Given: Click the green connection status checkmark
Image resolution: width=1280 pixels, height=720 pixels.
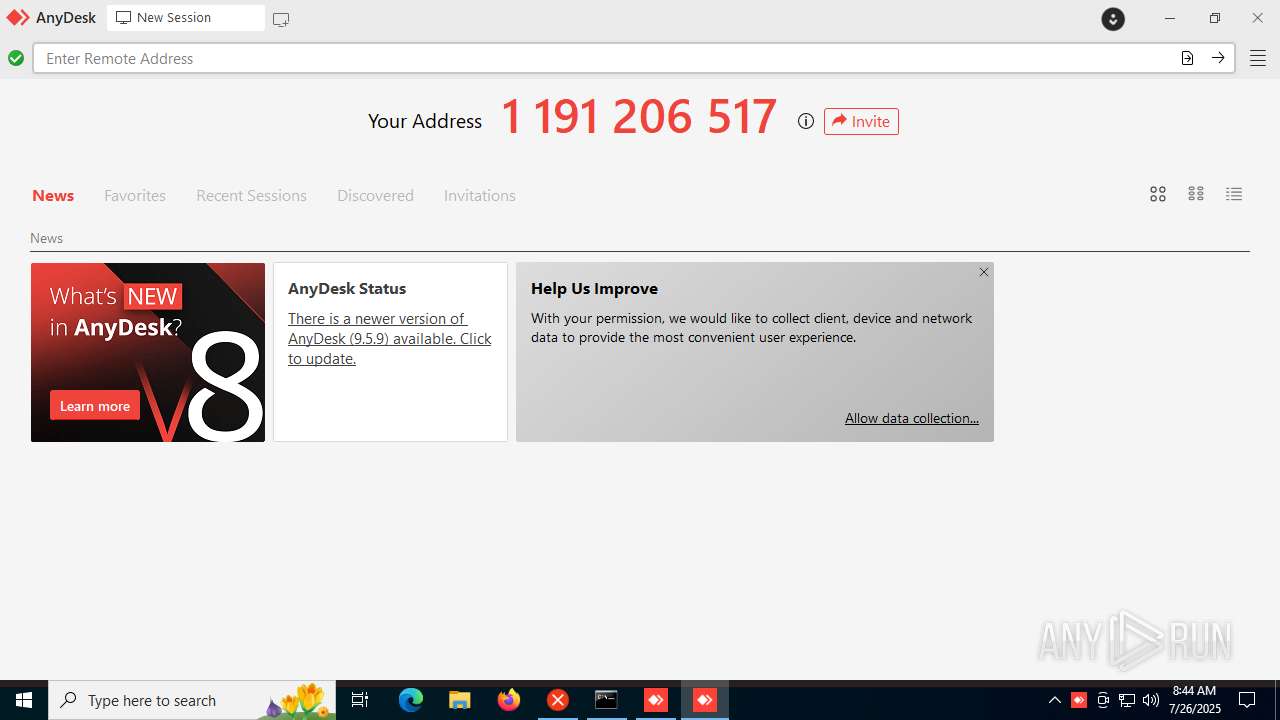Looking at the screenshot, I should click(16, 58).
